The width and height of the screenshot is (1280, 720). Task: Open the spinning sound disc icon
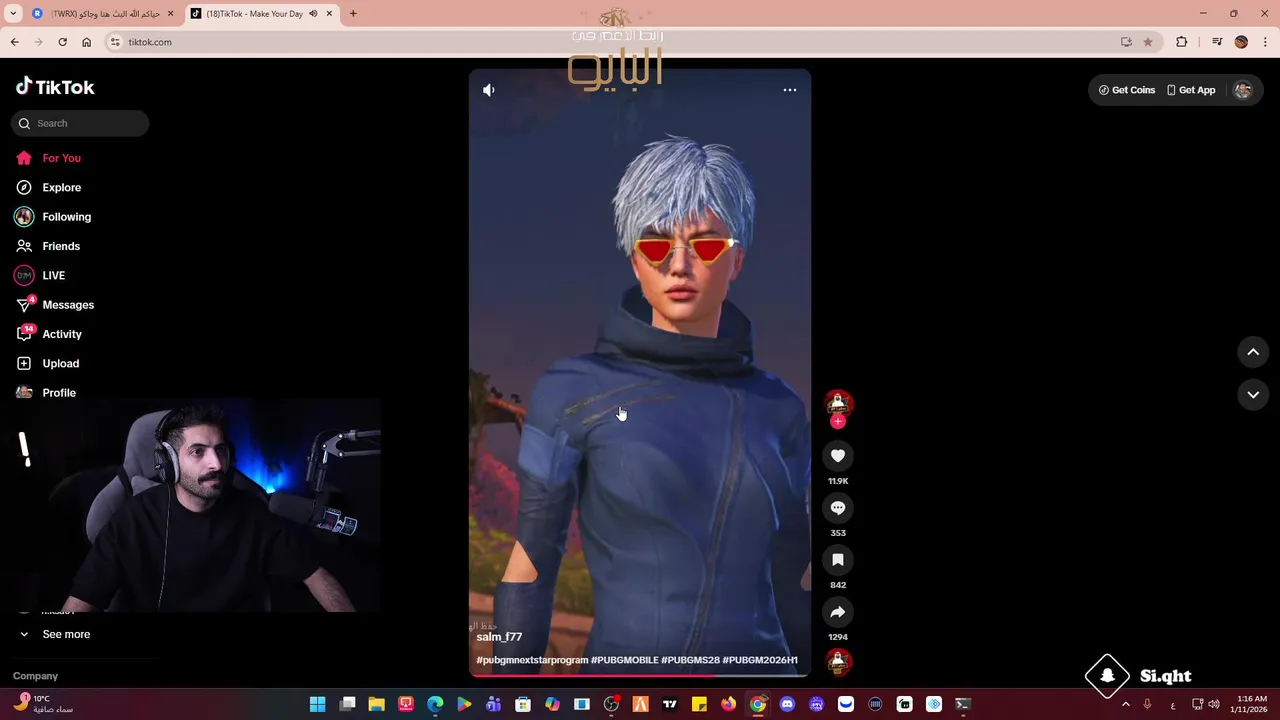(838, 662)
